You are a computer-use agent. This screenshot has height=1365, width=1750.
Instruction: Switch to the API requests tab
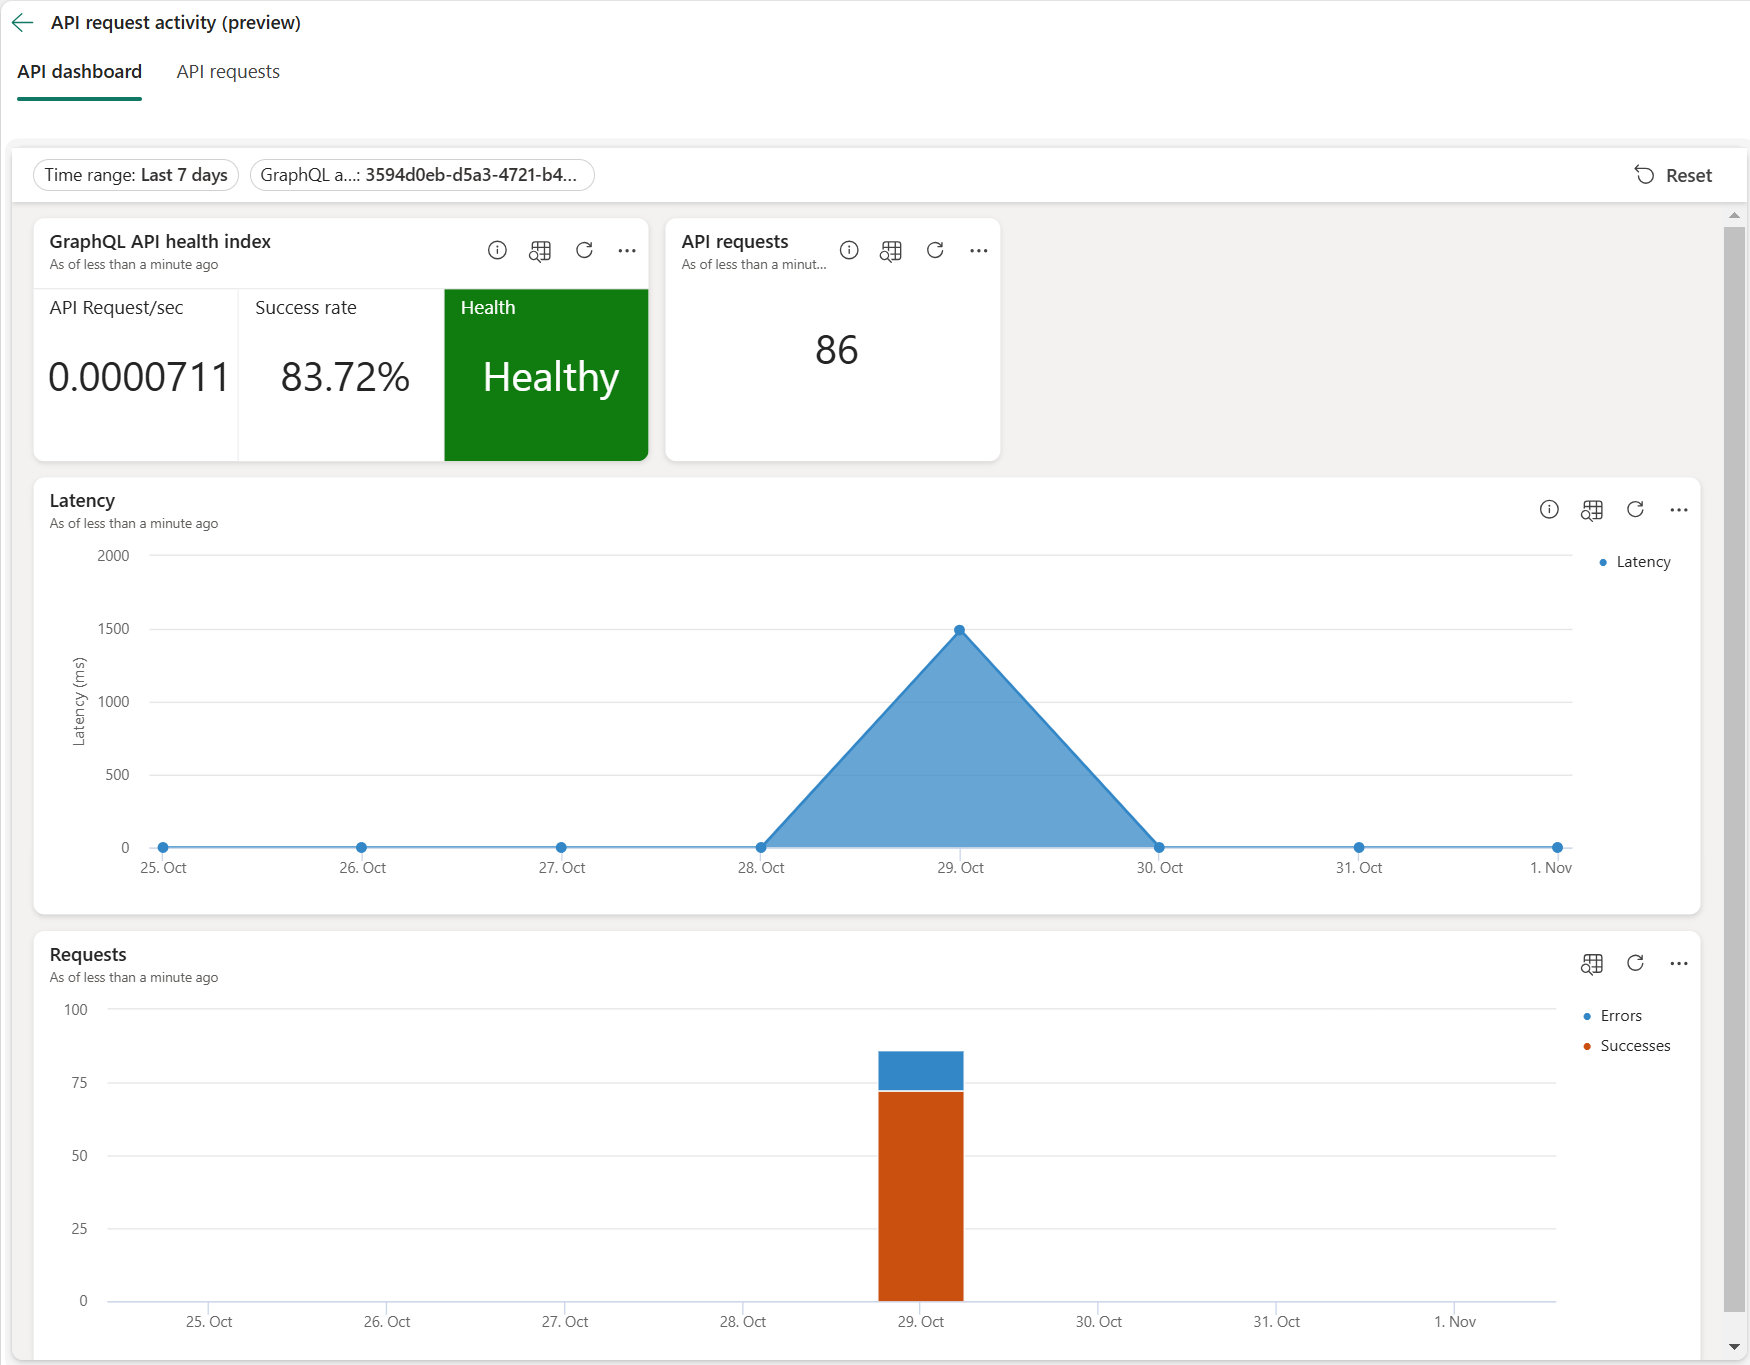pyautogui.click(x=228, y=71)
